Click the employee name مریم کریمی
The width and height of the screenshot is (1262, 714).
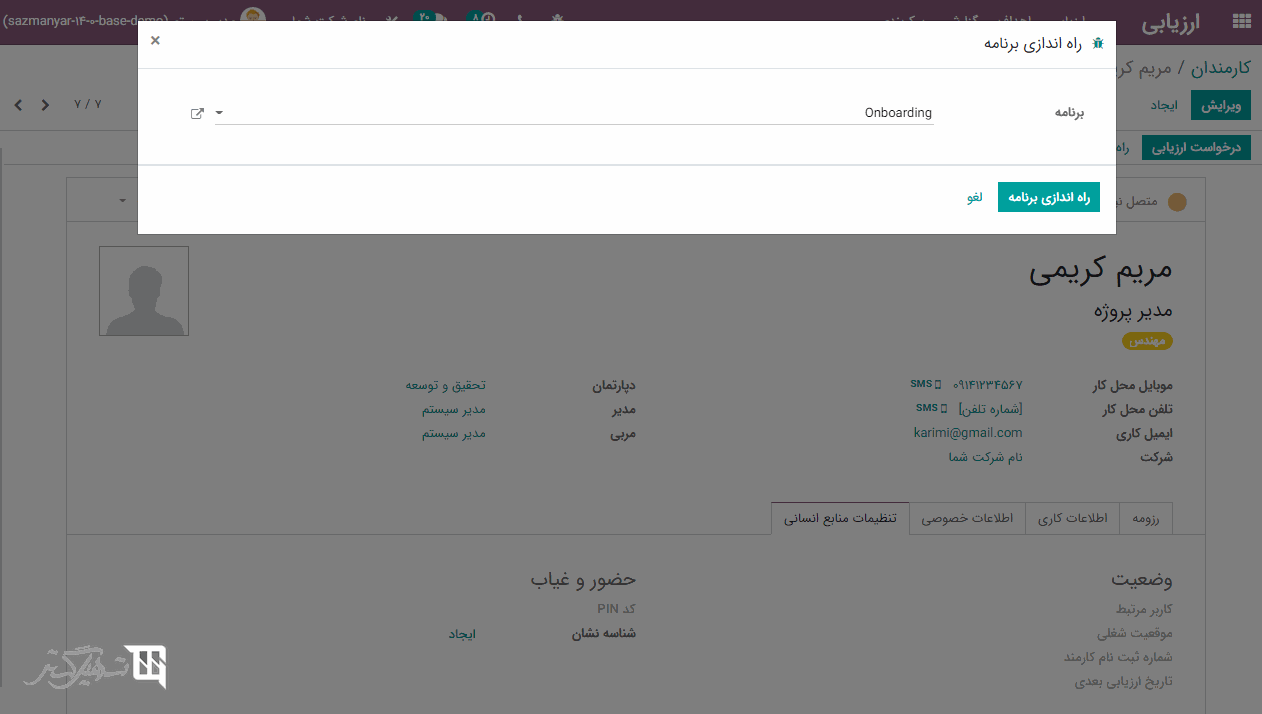1101,270
